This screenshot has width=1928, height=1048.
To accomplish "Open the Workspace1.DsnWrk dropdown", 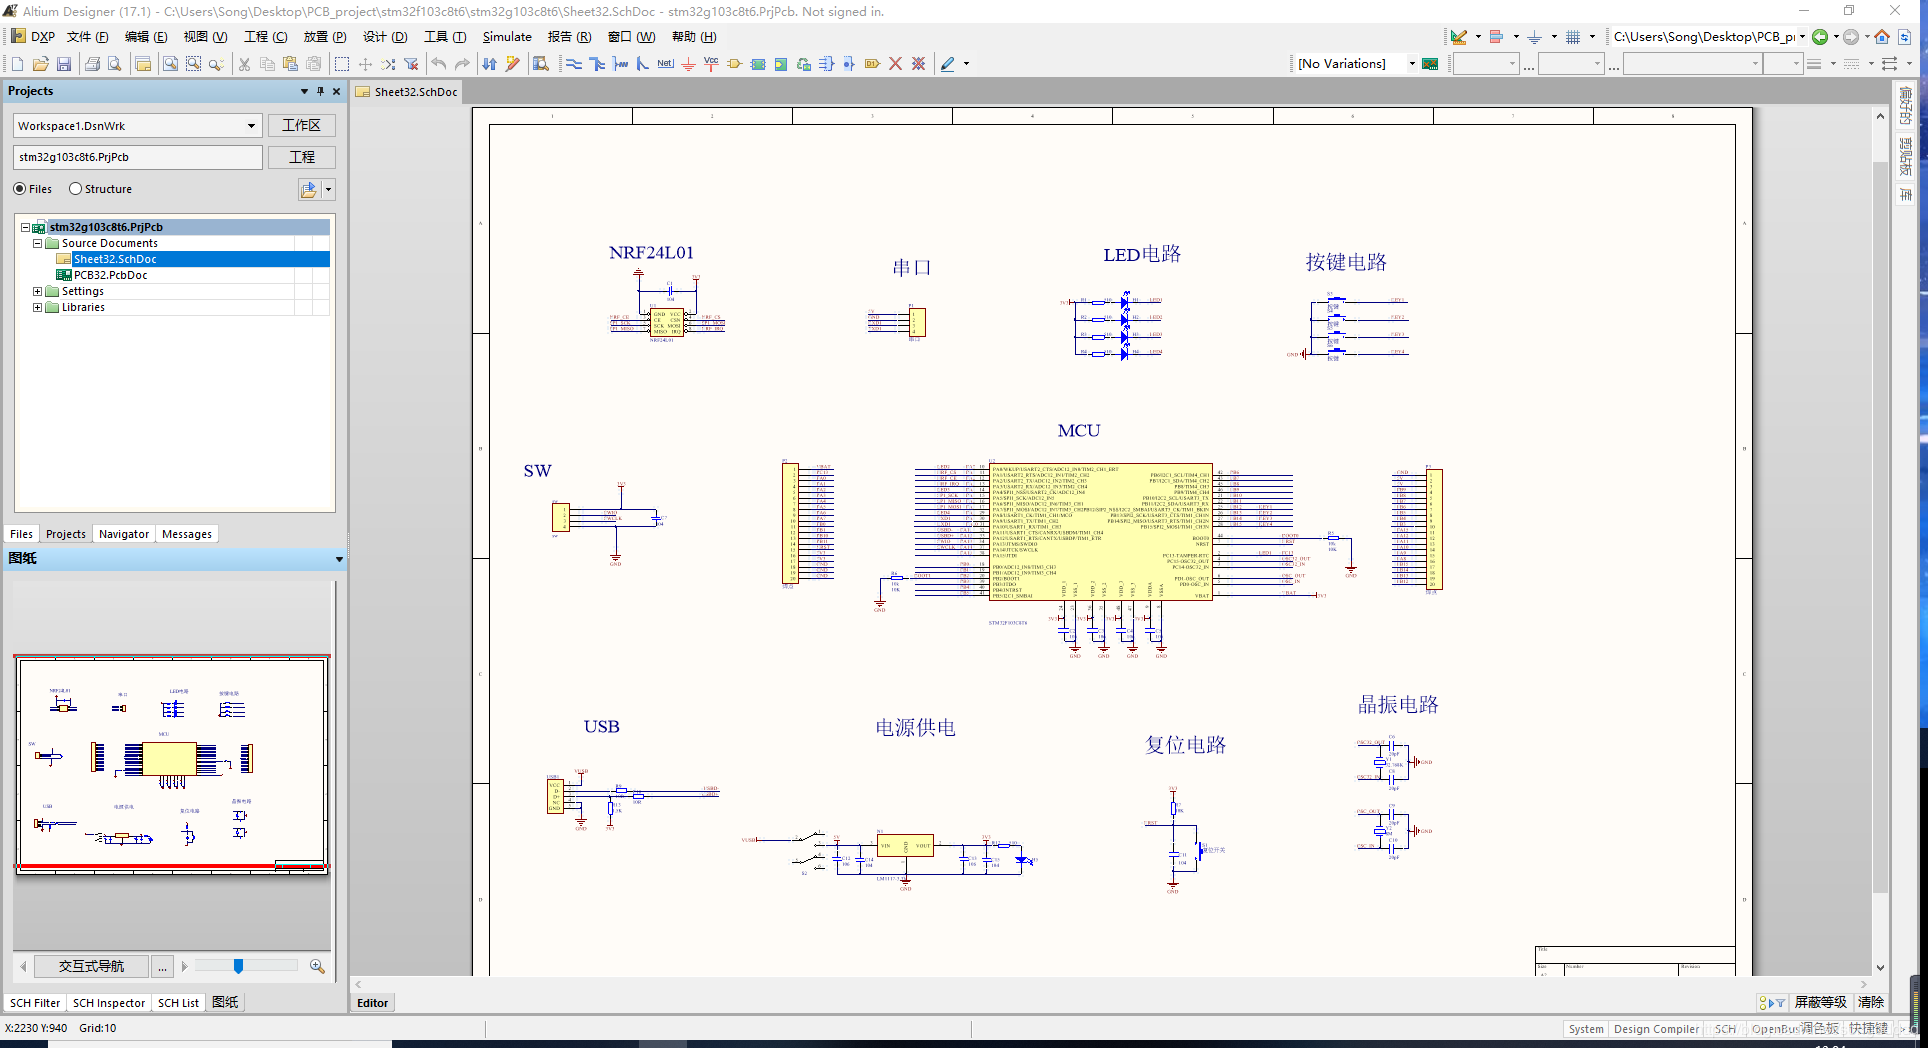I will click(251, 126).
